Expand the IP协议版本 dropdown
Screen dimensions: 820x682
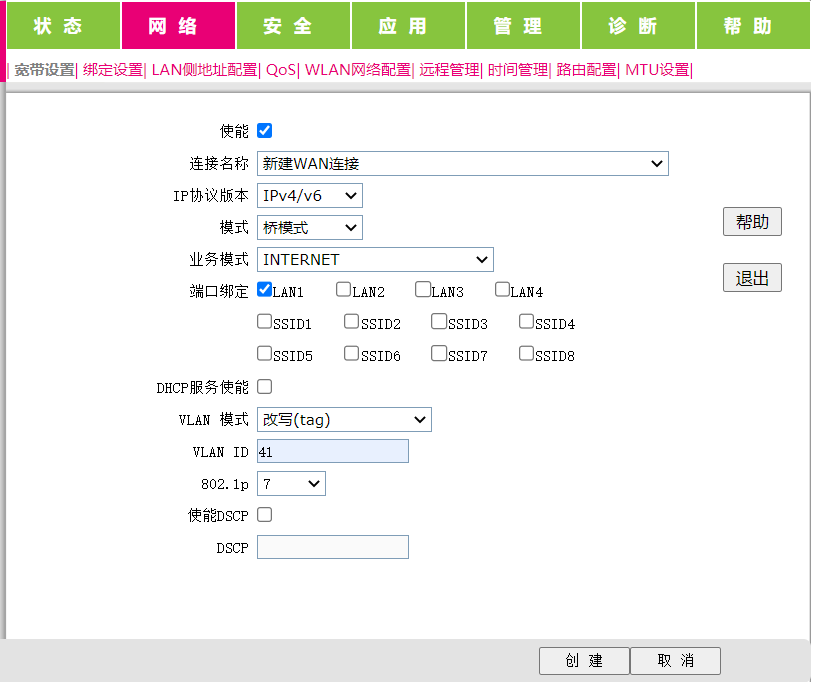310,196
